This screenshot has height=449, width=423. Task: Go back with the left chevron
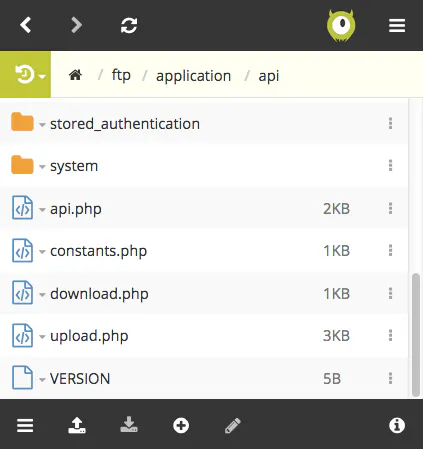(x=25, y=25)
